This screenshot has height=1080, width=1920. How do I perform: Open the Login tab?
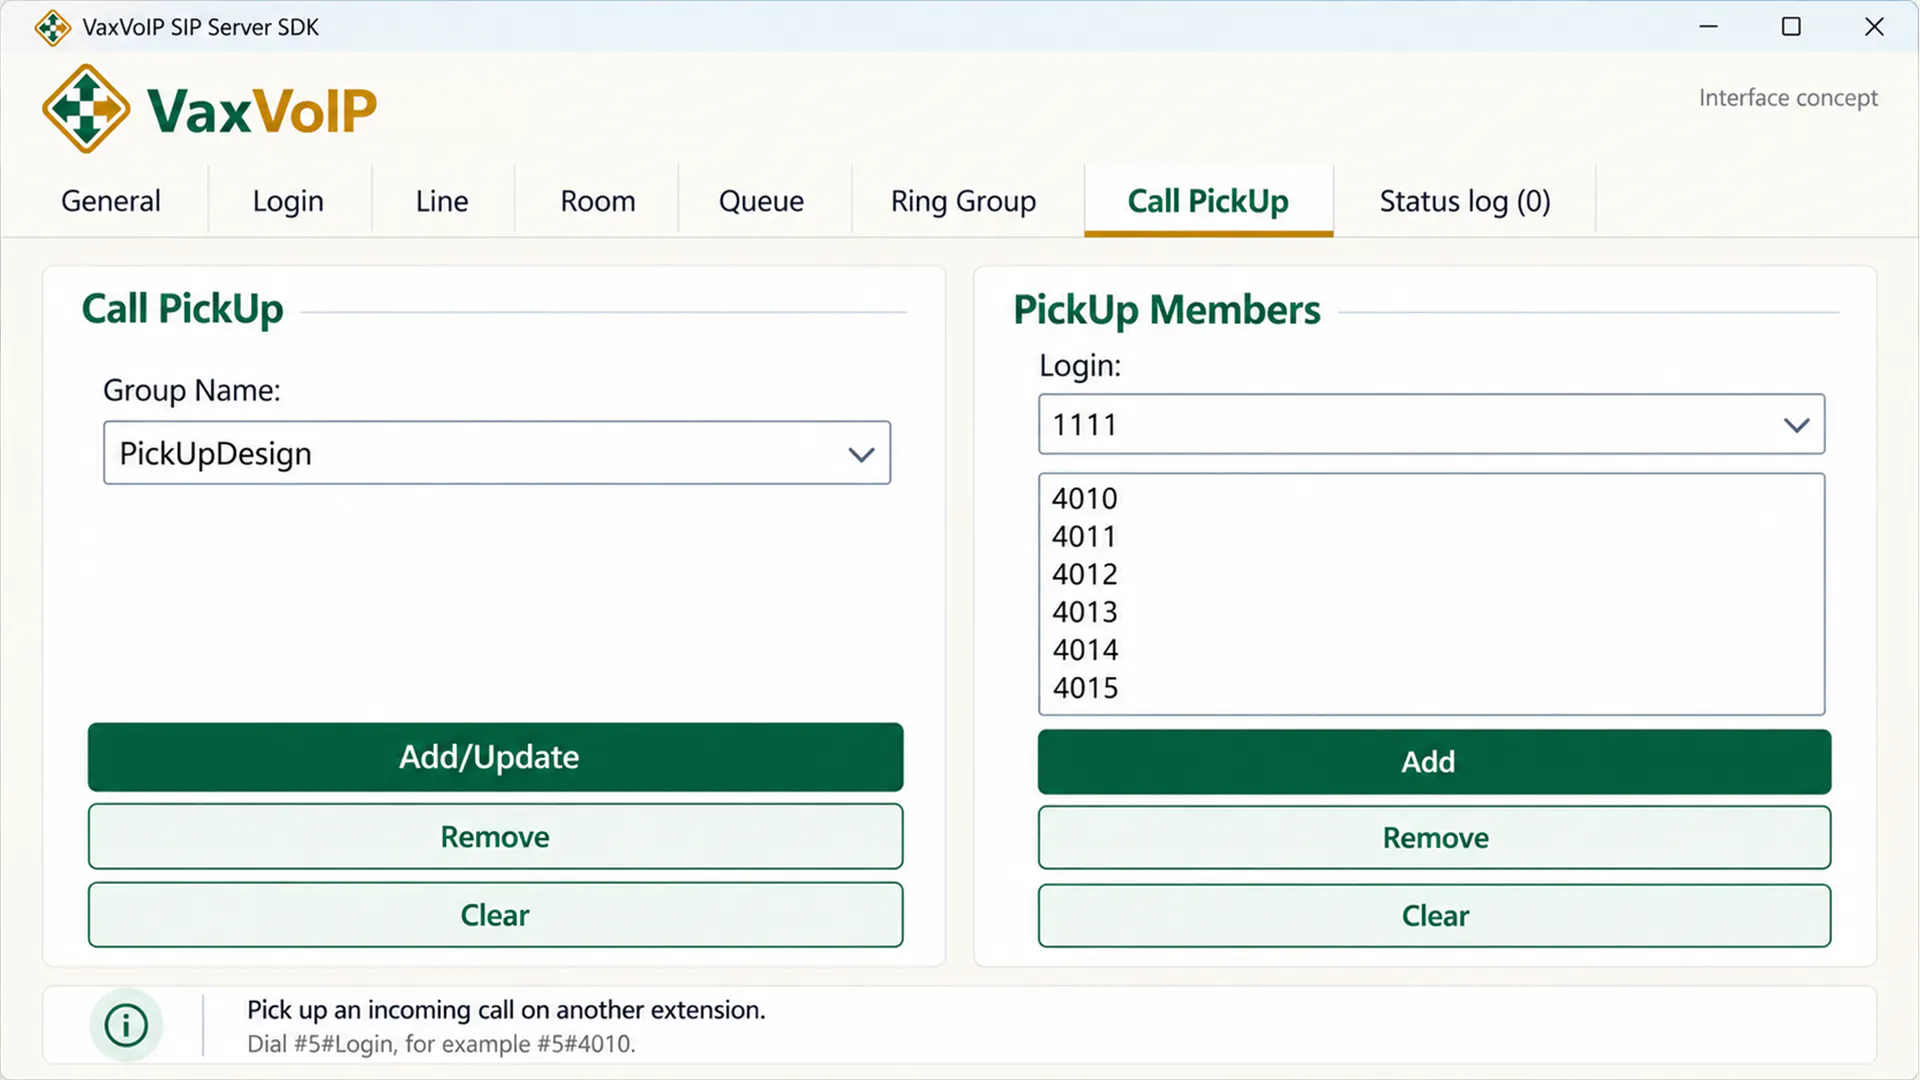coord(288,201)
